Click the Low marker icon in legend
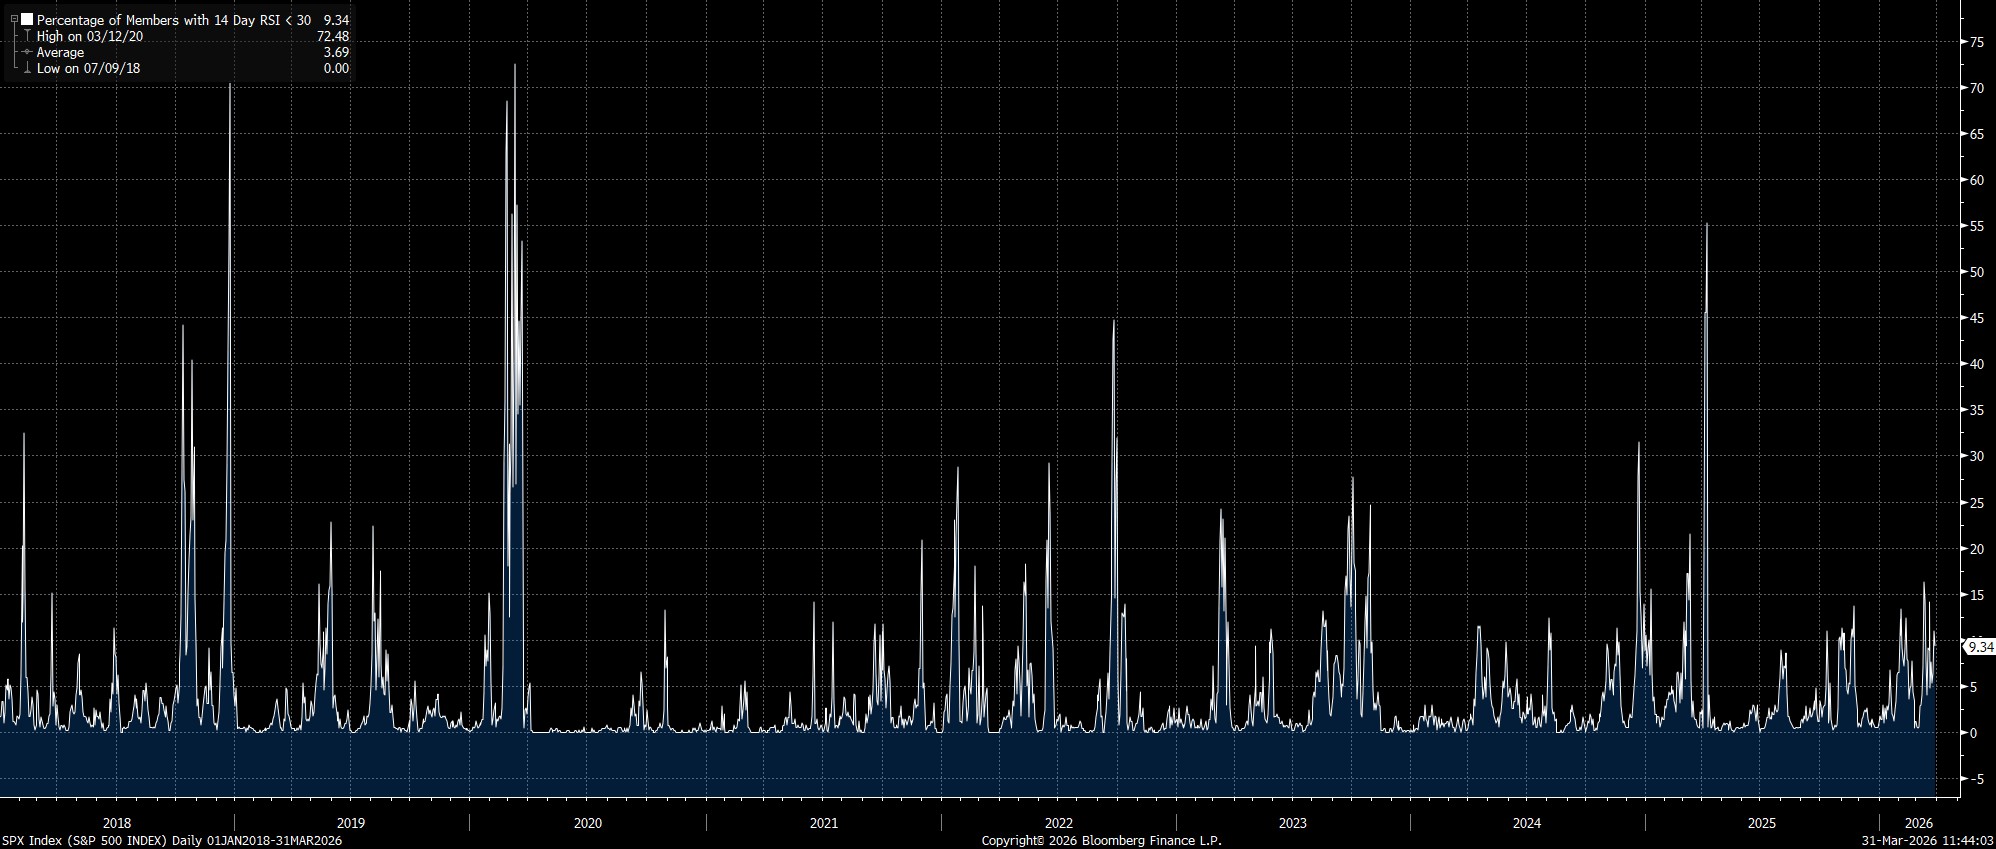1996x849 pixels. (27, 68)
